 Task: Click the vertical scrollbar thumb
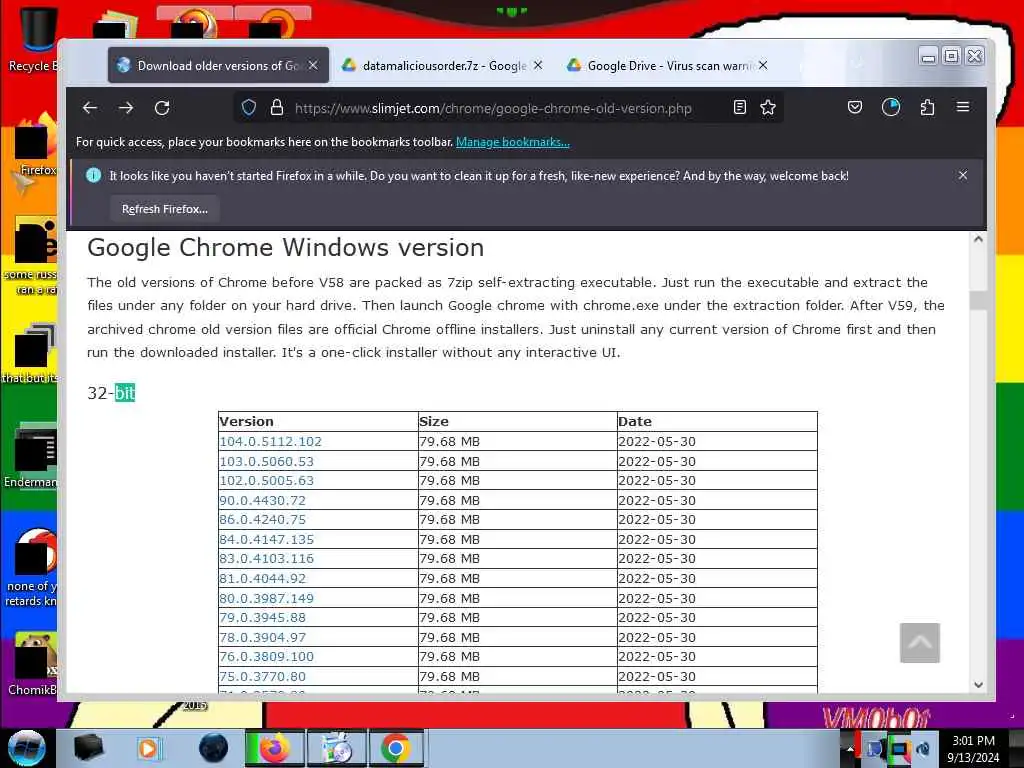[978, 300]
